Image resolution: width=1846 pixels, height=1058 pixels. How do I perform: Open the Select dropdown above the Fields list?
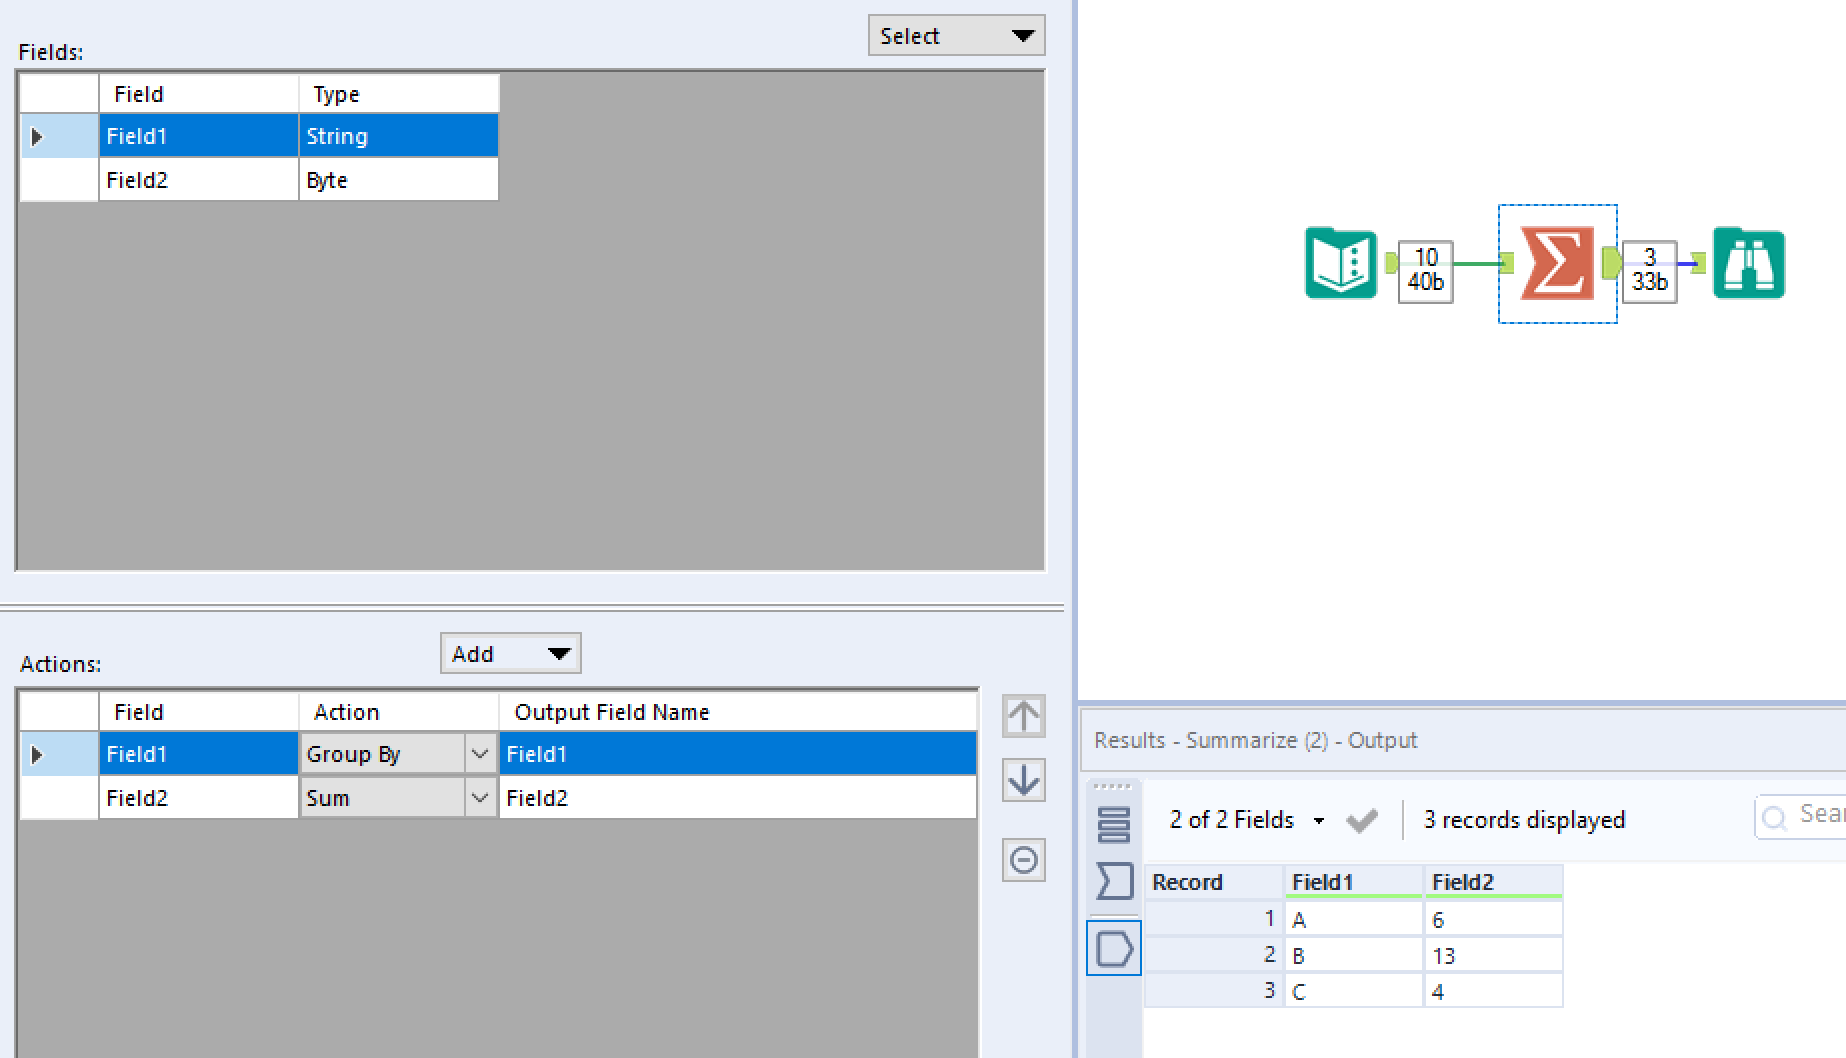pos(953,35)
